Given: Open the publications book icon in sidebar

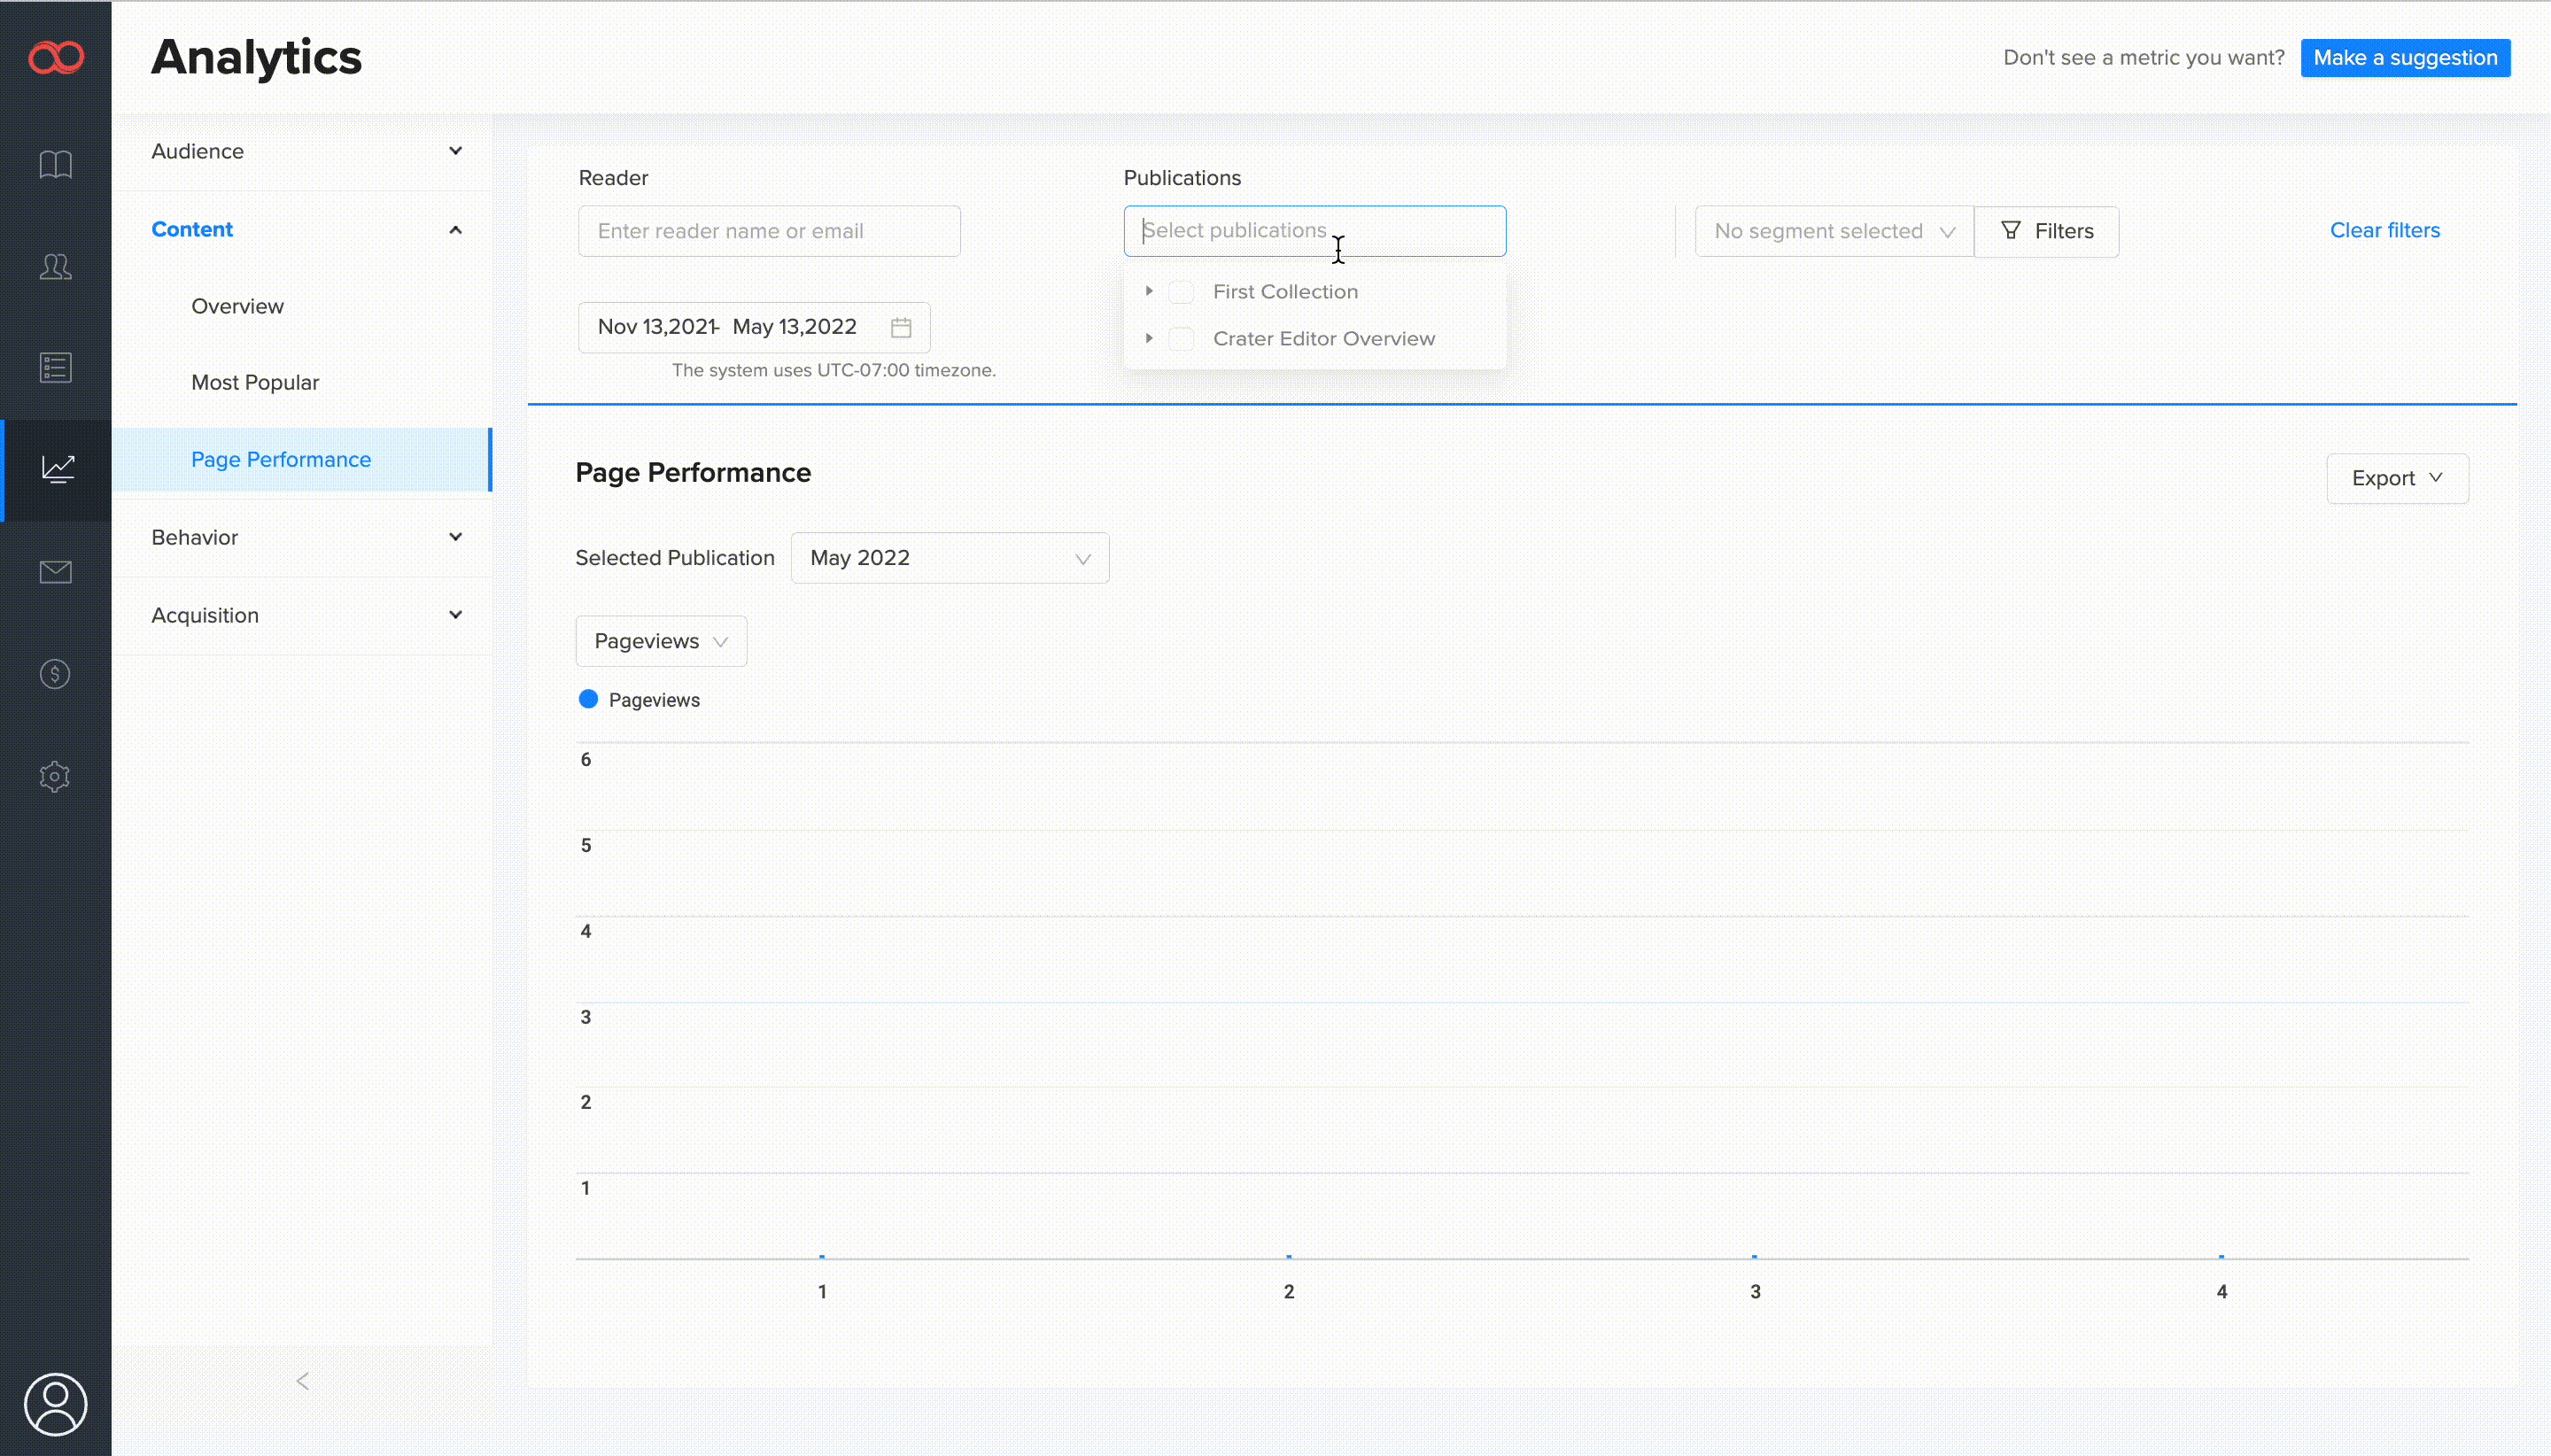Looking at the screenshot, I should tap(56, 164).
